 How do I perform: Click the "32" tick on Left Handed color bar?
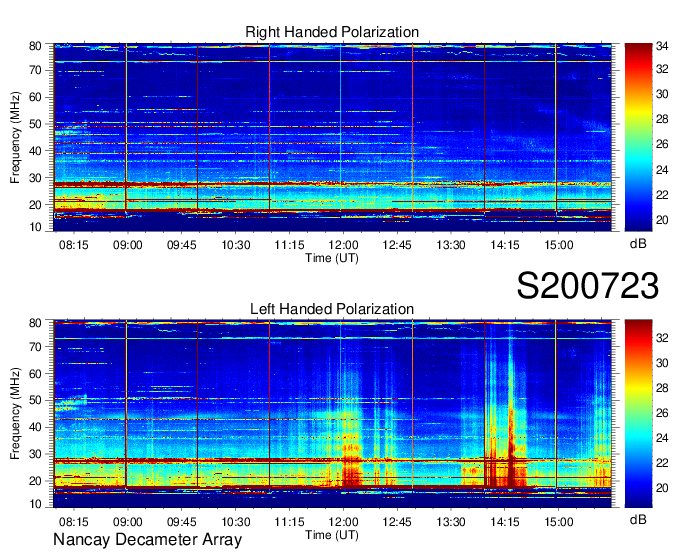[x=662, y=338]
